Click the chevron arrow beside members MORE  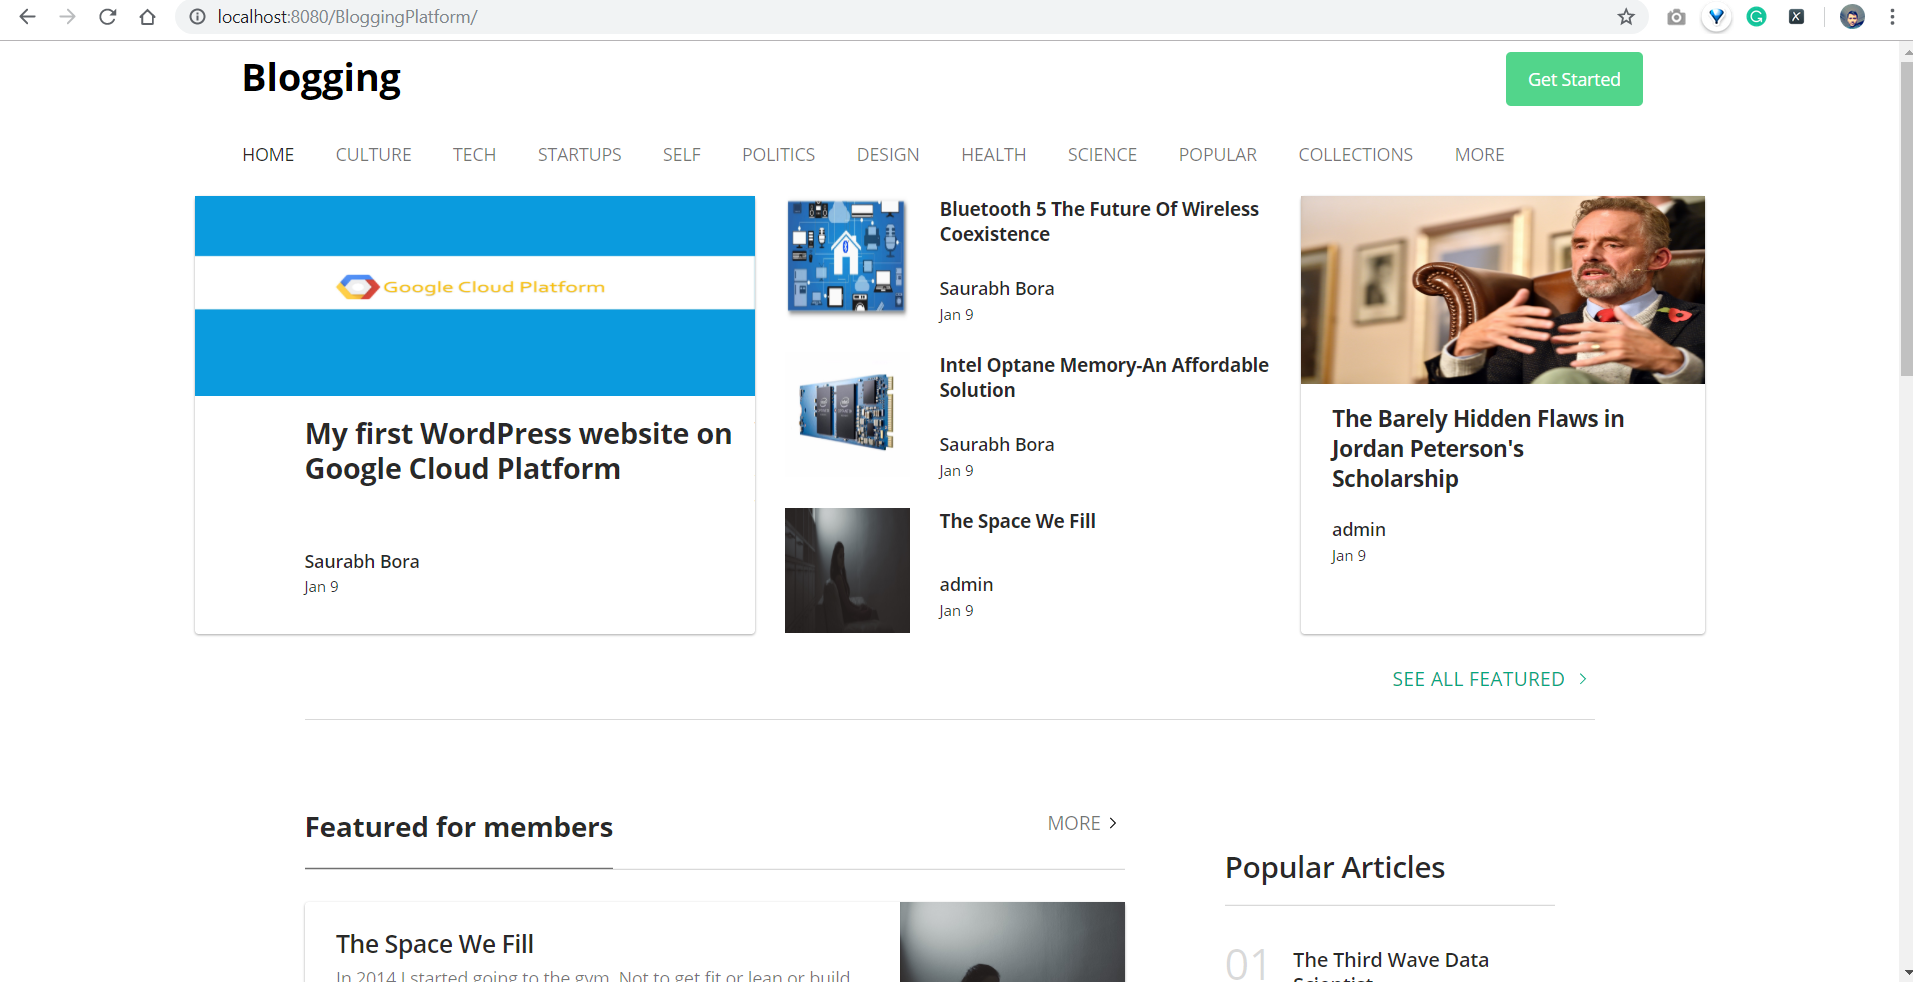point(1113,823)
